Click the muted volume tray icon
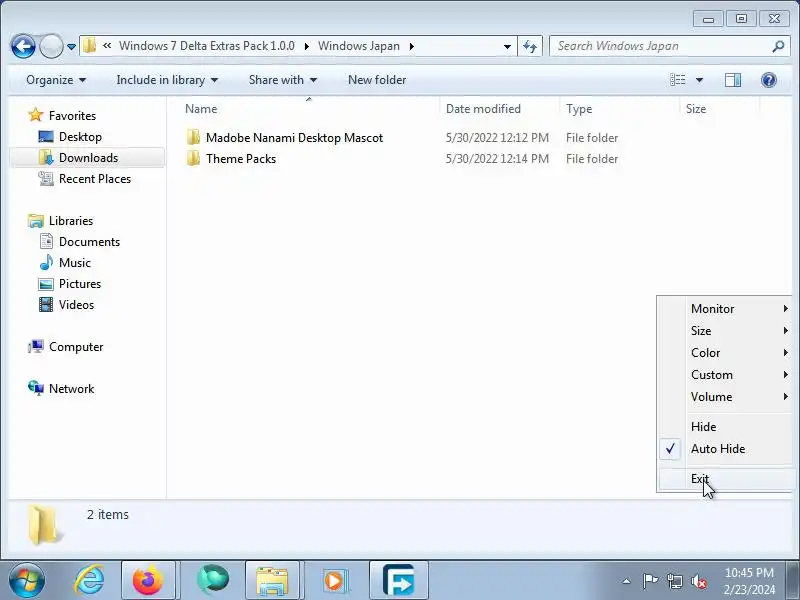 point(698,581)
